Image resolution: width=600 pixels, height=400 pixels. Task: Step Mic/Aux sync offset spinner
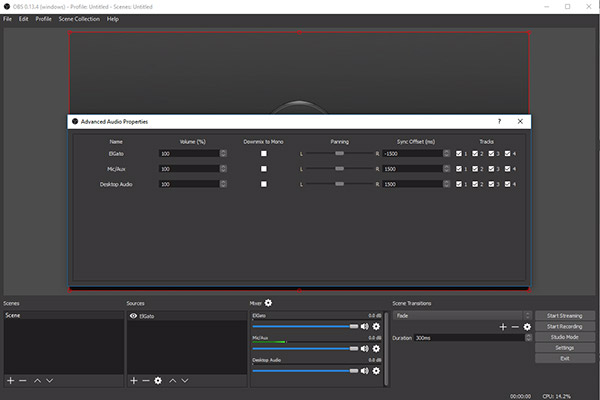[447, 169]
